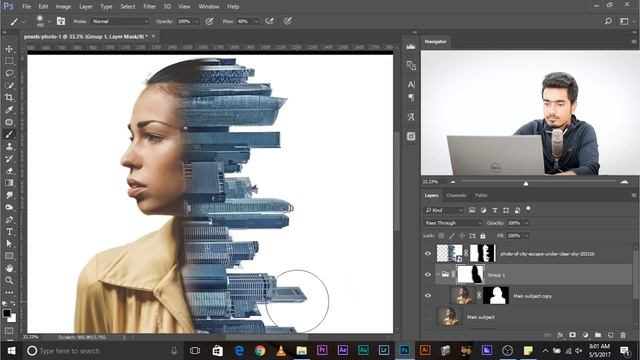Open the brush Opacity dropdown arrow
Viewport: 640px width, 360px height.
196,21
